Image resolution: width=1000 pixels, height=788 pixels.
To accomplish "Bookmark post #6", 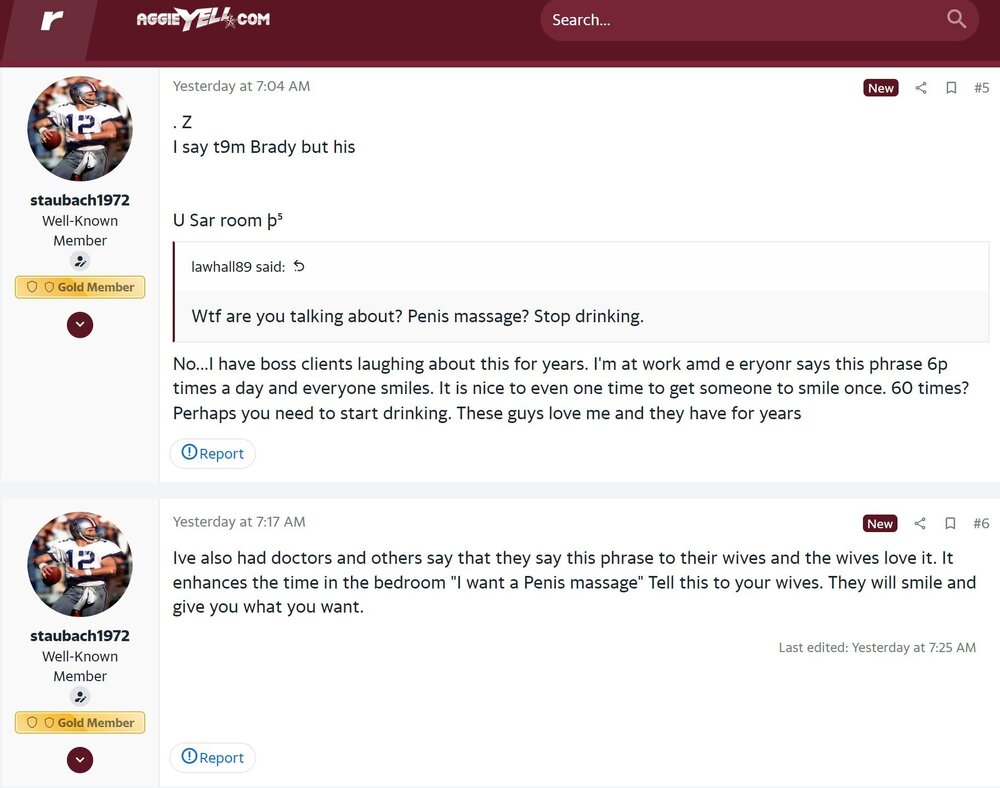I will click(x=951, y=523).
